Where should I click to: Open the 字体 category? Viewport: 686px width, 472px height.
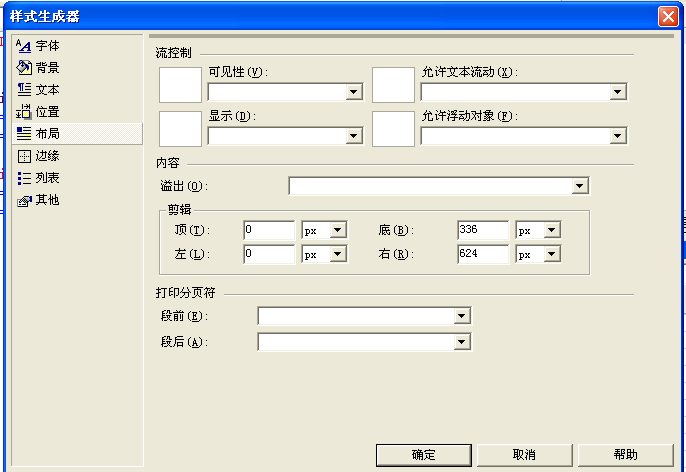[x=47, y=45]
